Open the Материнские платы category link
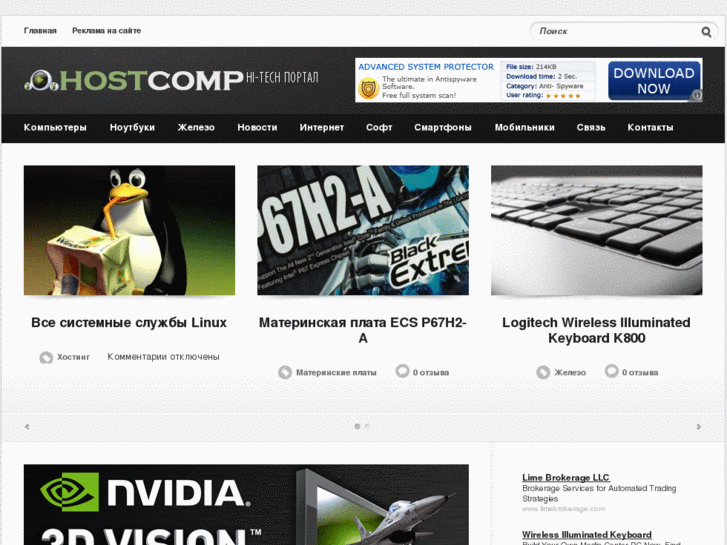Viewport: 727px width, 545px height. (x=336, y=372)
